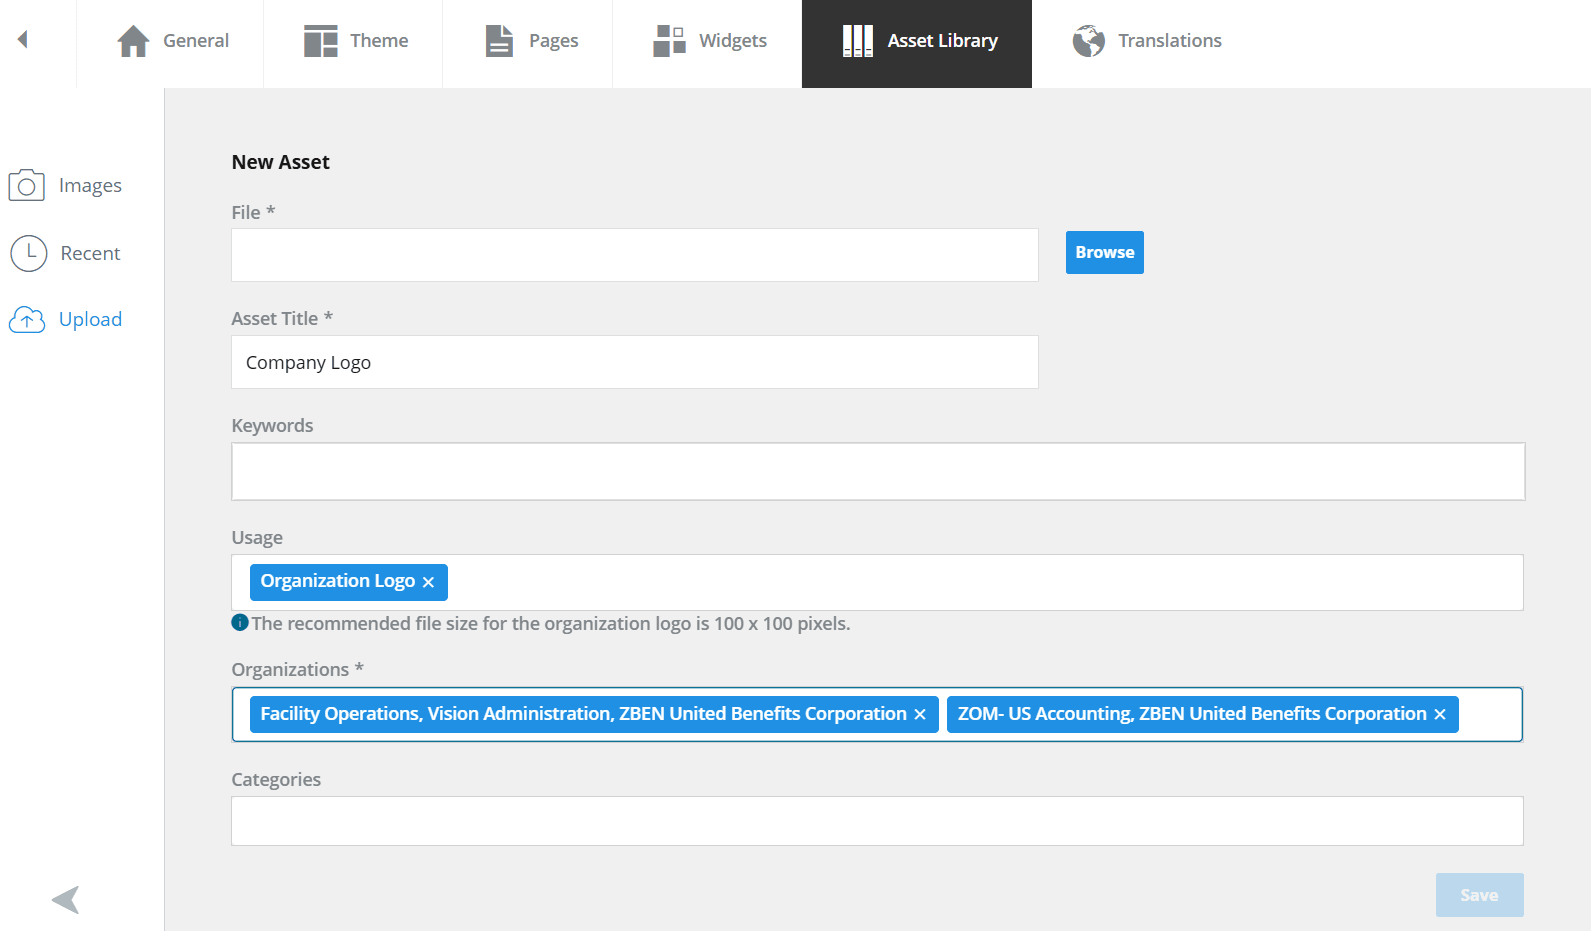Remove the ZOM- US Accounting organization tag
Image resolution: width=1591 pixels, height=931 pixels.
click(1440, 715)
